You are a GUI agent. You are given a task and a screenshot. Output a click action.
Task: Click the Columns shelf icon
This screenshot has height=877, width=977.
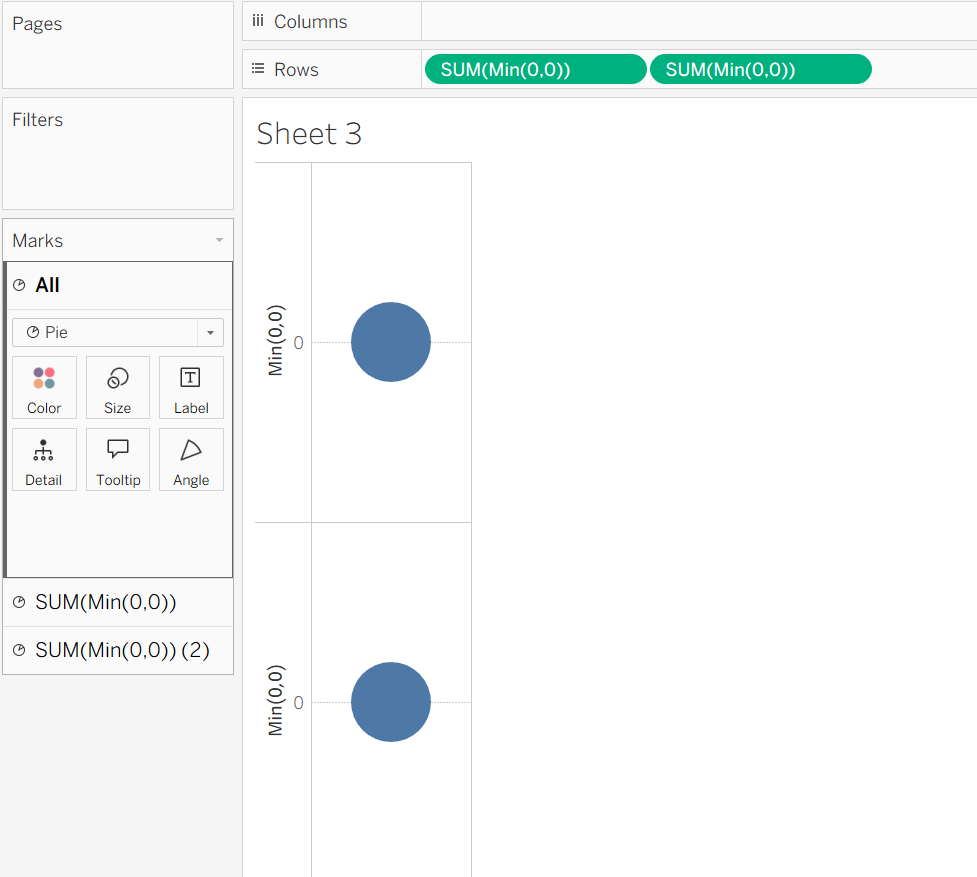(x=258, y=21)
